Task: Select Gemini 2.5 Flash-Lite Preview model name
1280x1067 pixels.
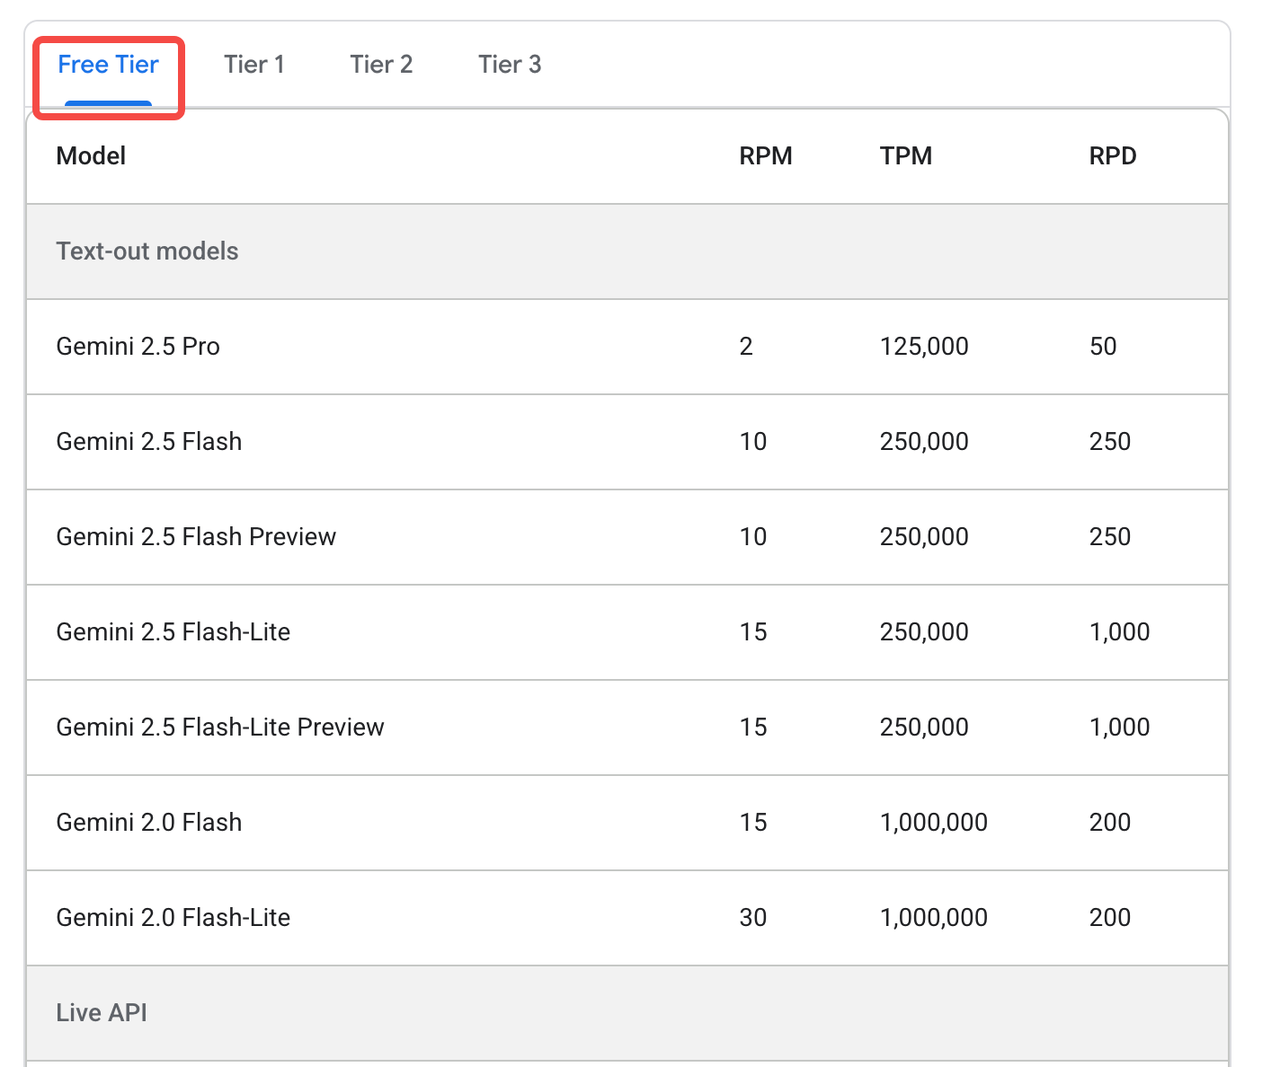Action: click(x=220, y=727)
